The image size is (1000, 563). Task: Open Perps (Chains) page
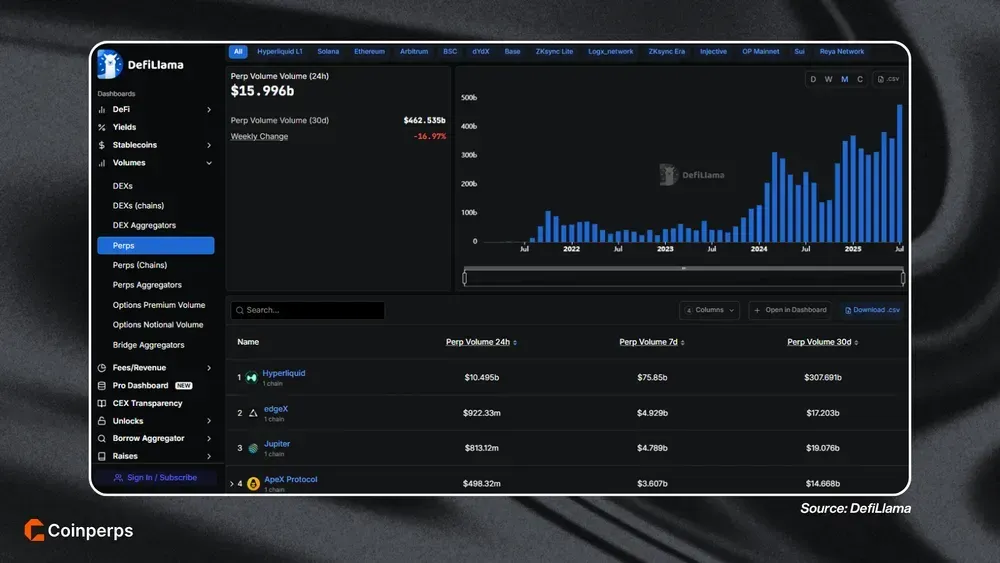[x=140, y=265]
